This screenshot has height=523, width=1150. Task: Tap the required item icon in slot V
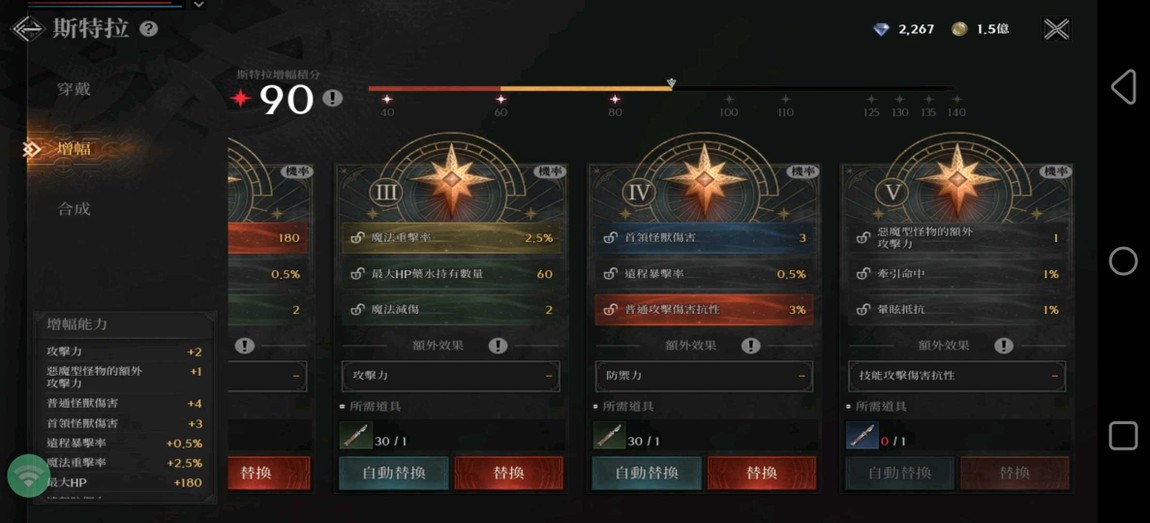pyautogui.click(x=862, y=436)
